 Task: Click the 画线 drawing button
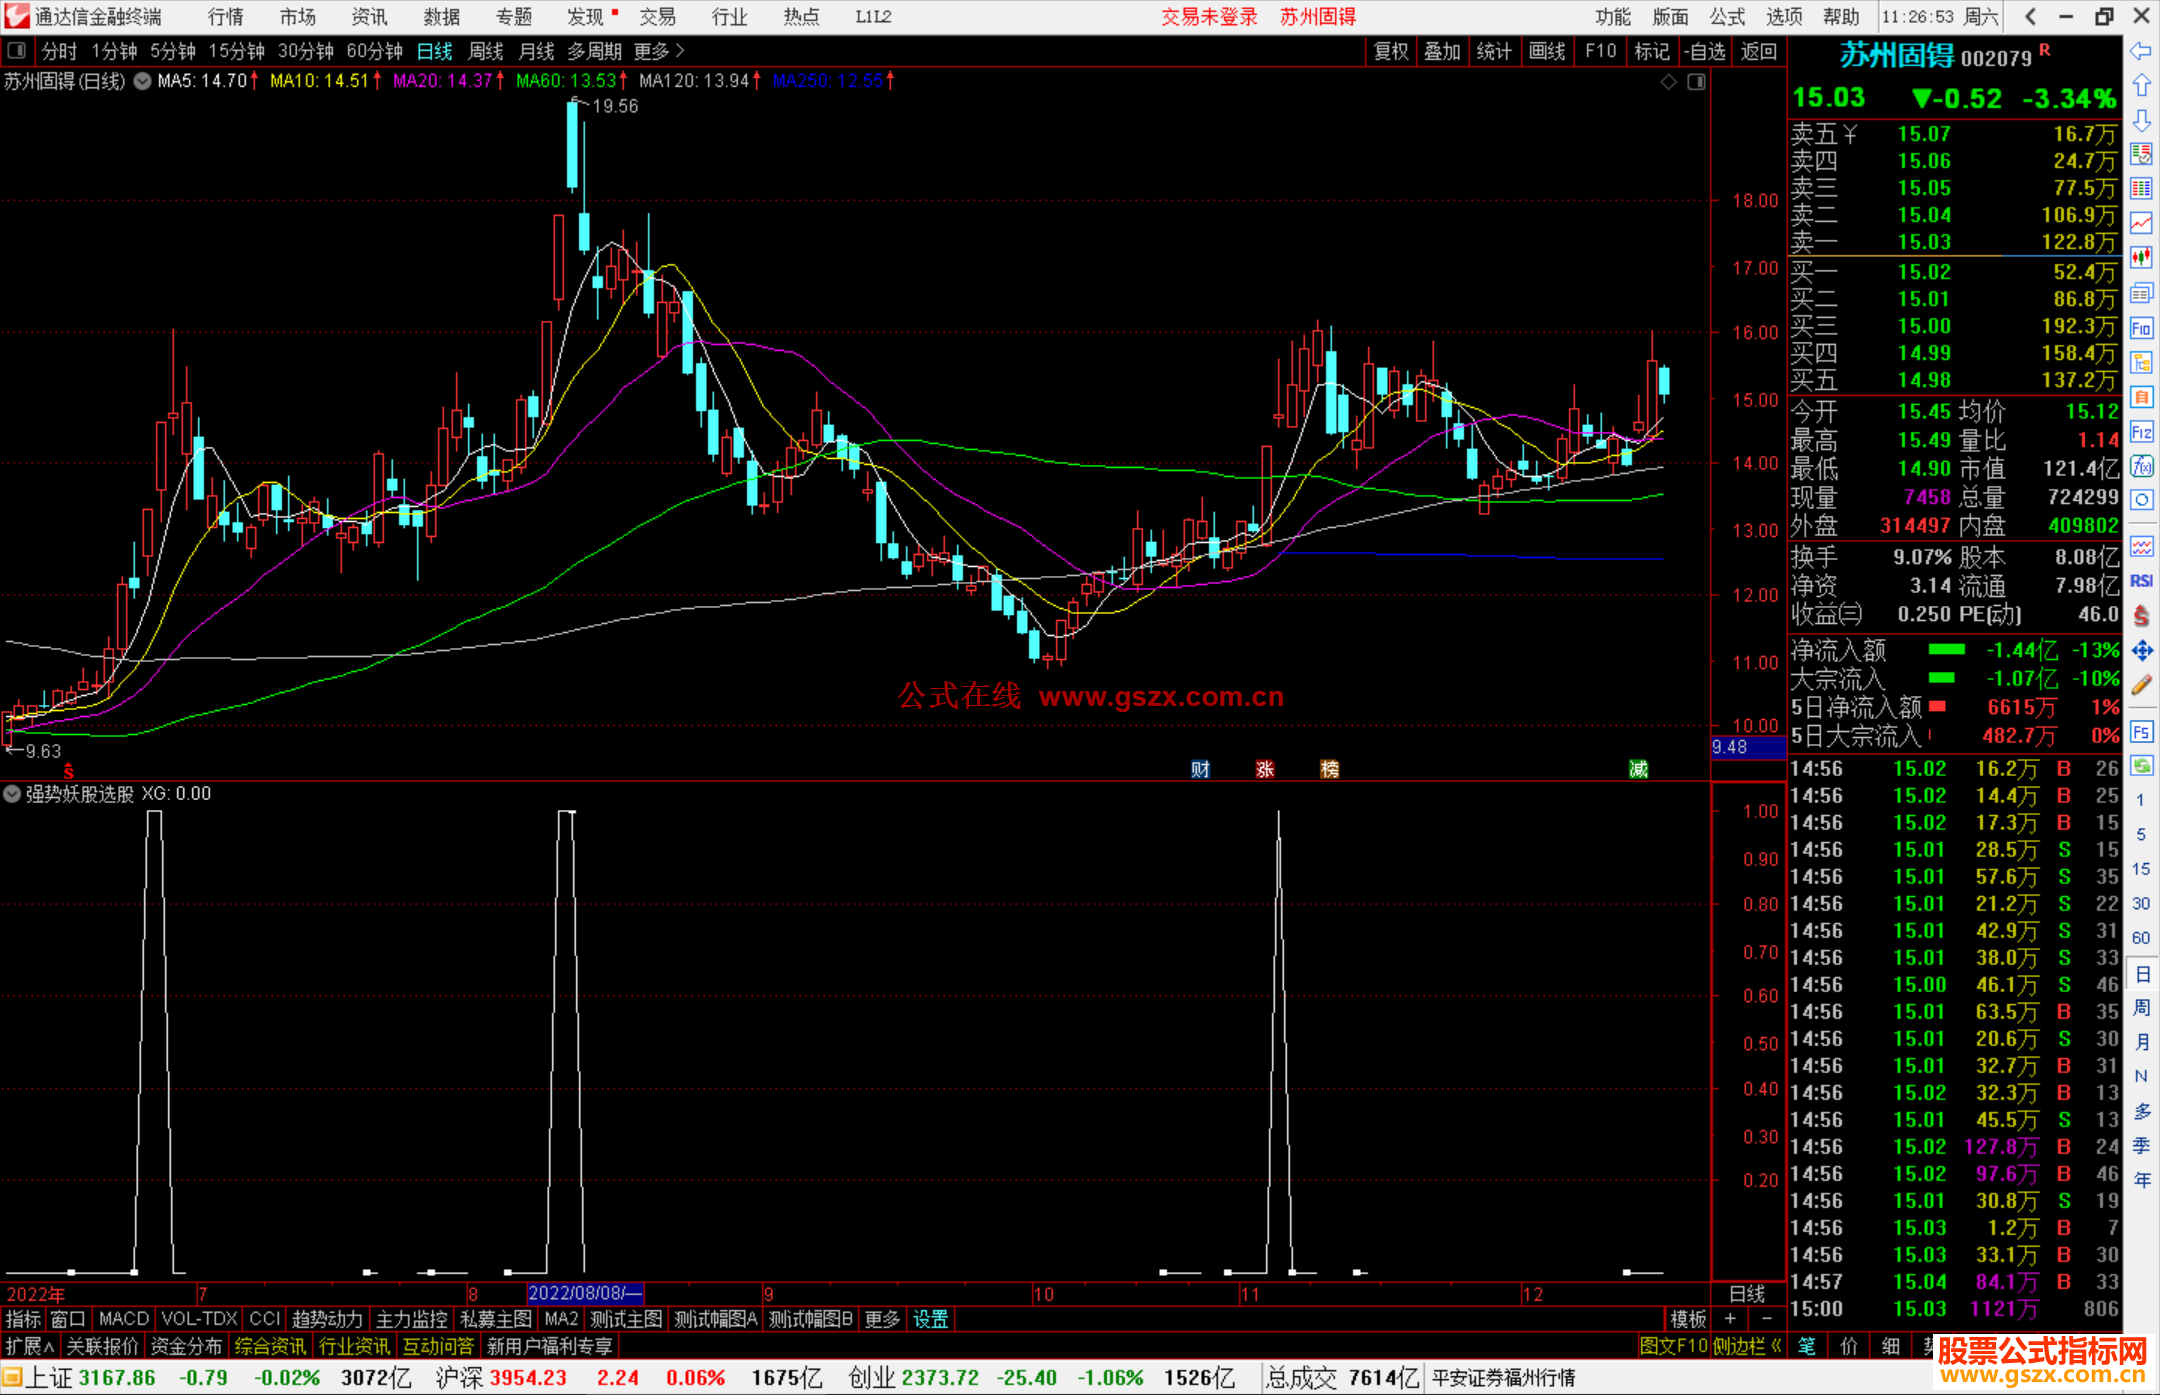coord(1547,51)
